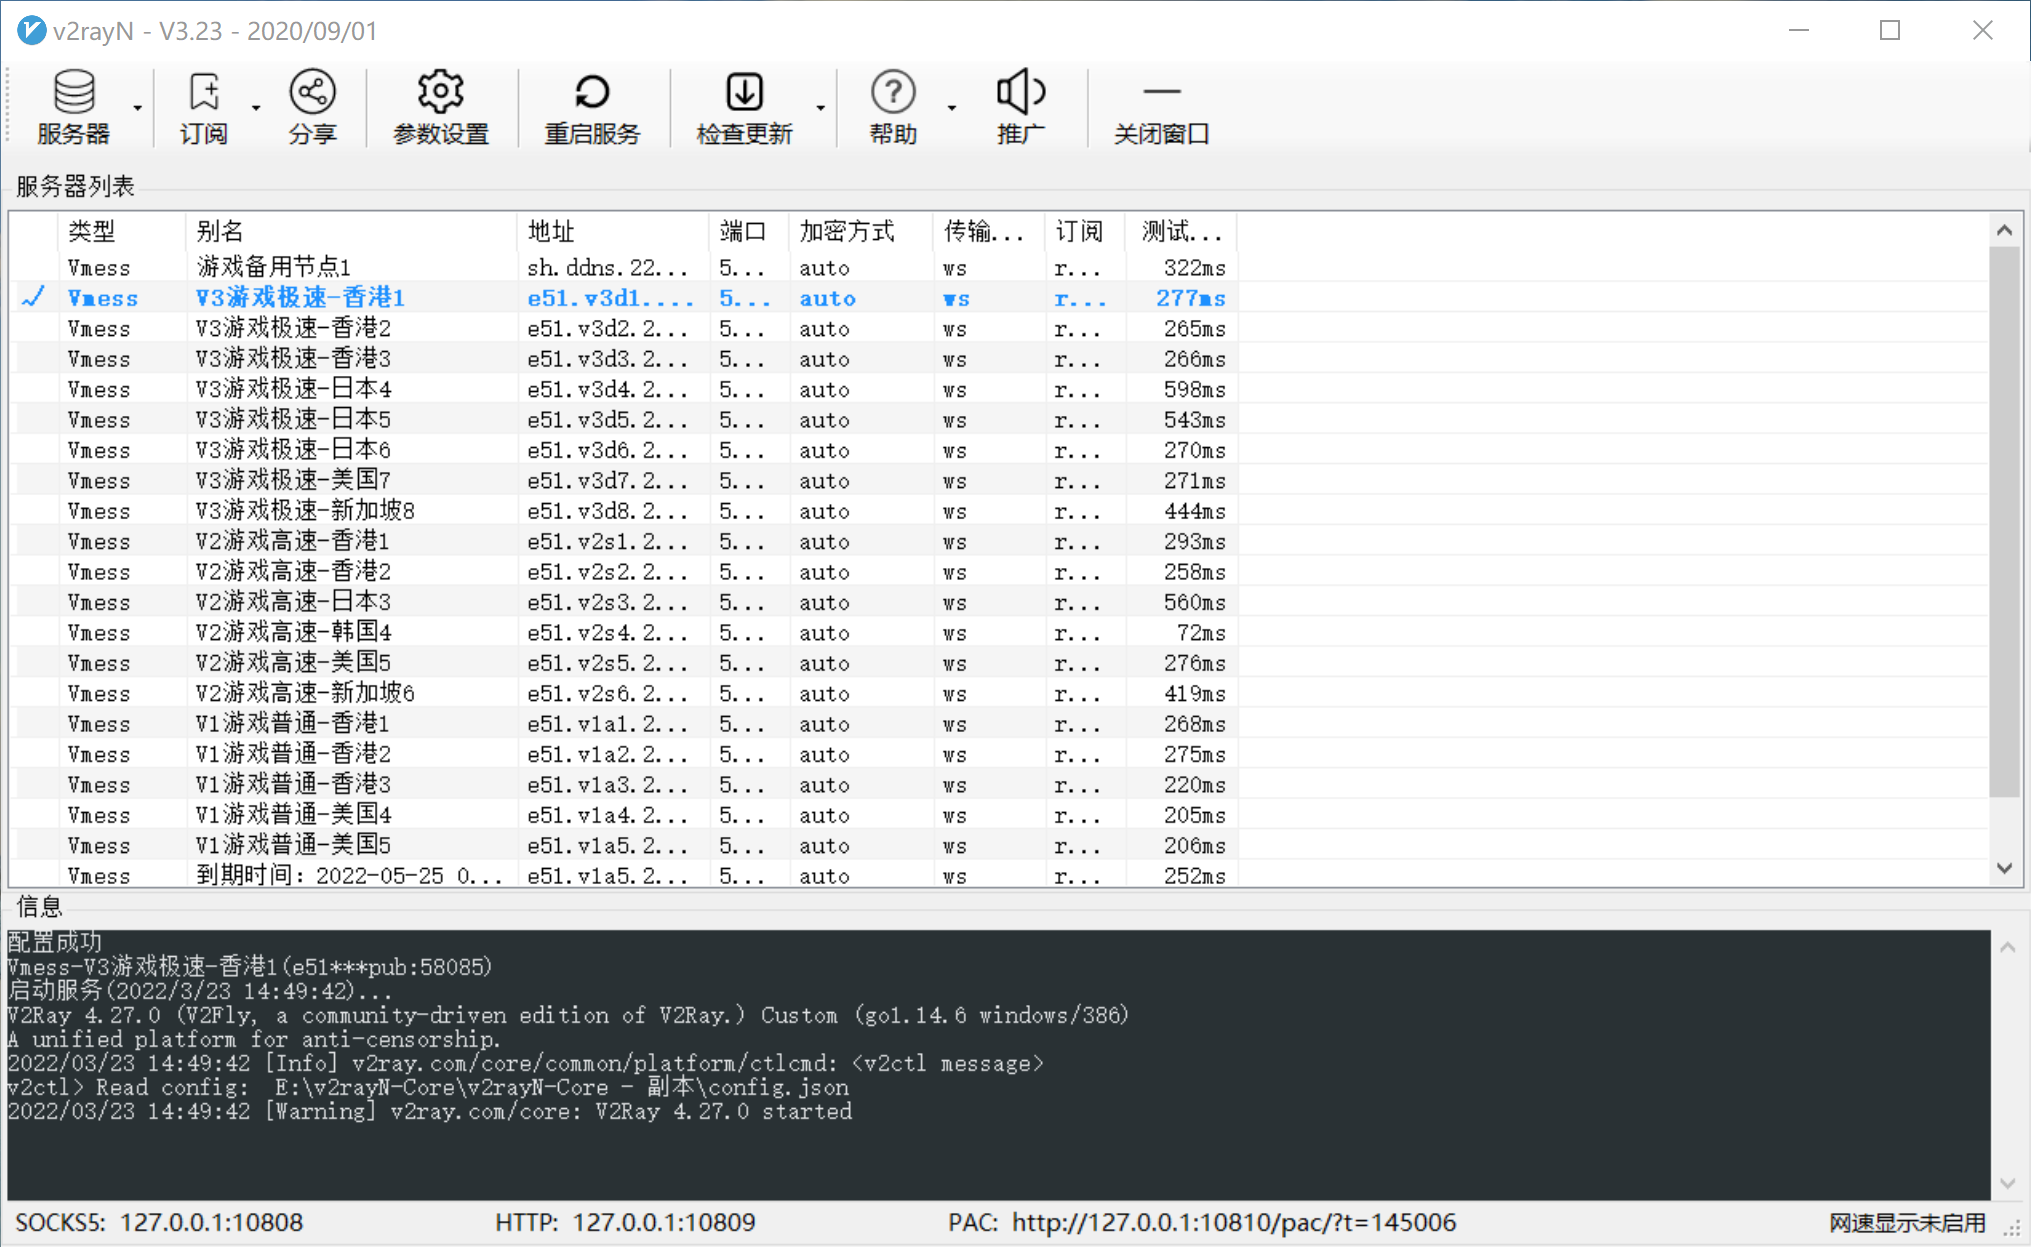Open the 帮助 (Help) icon
The height and width of the screenshot is (1247, 2031).
point(892,107)
